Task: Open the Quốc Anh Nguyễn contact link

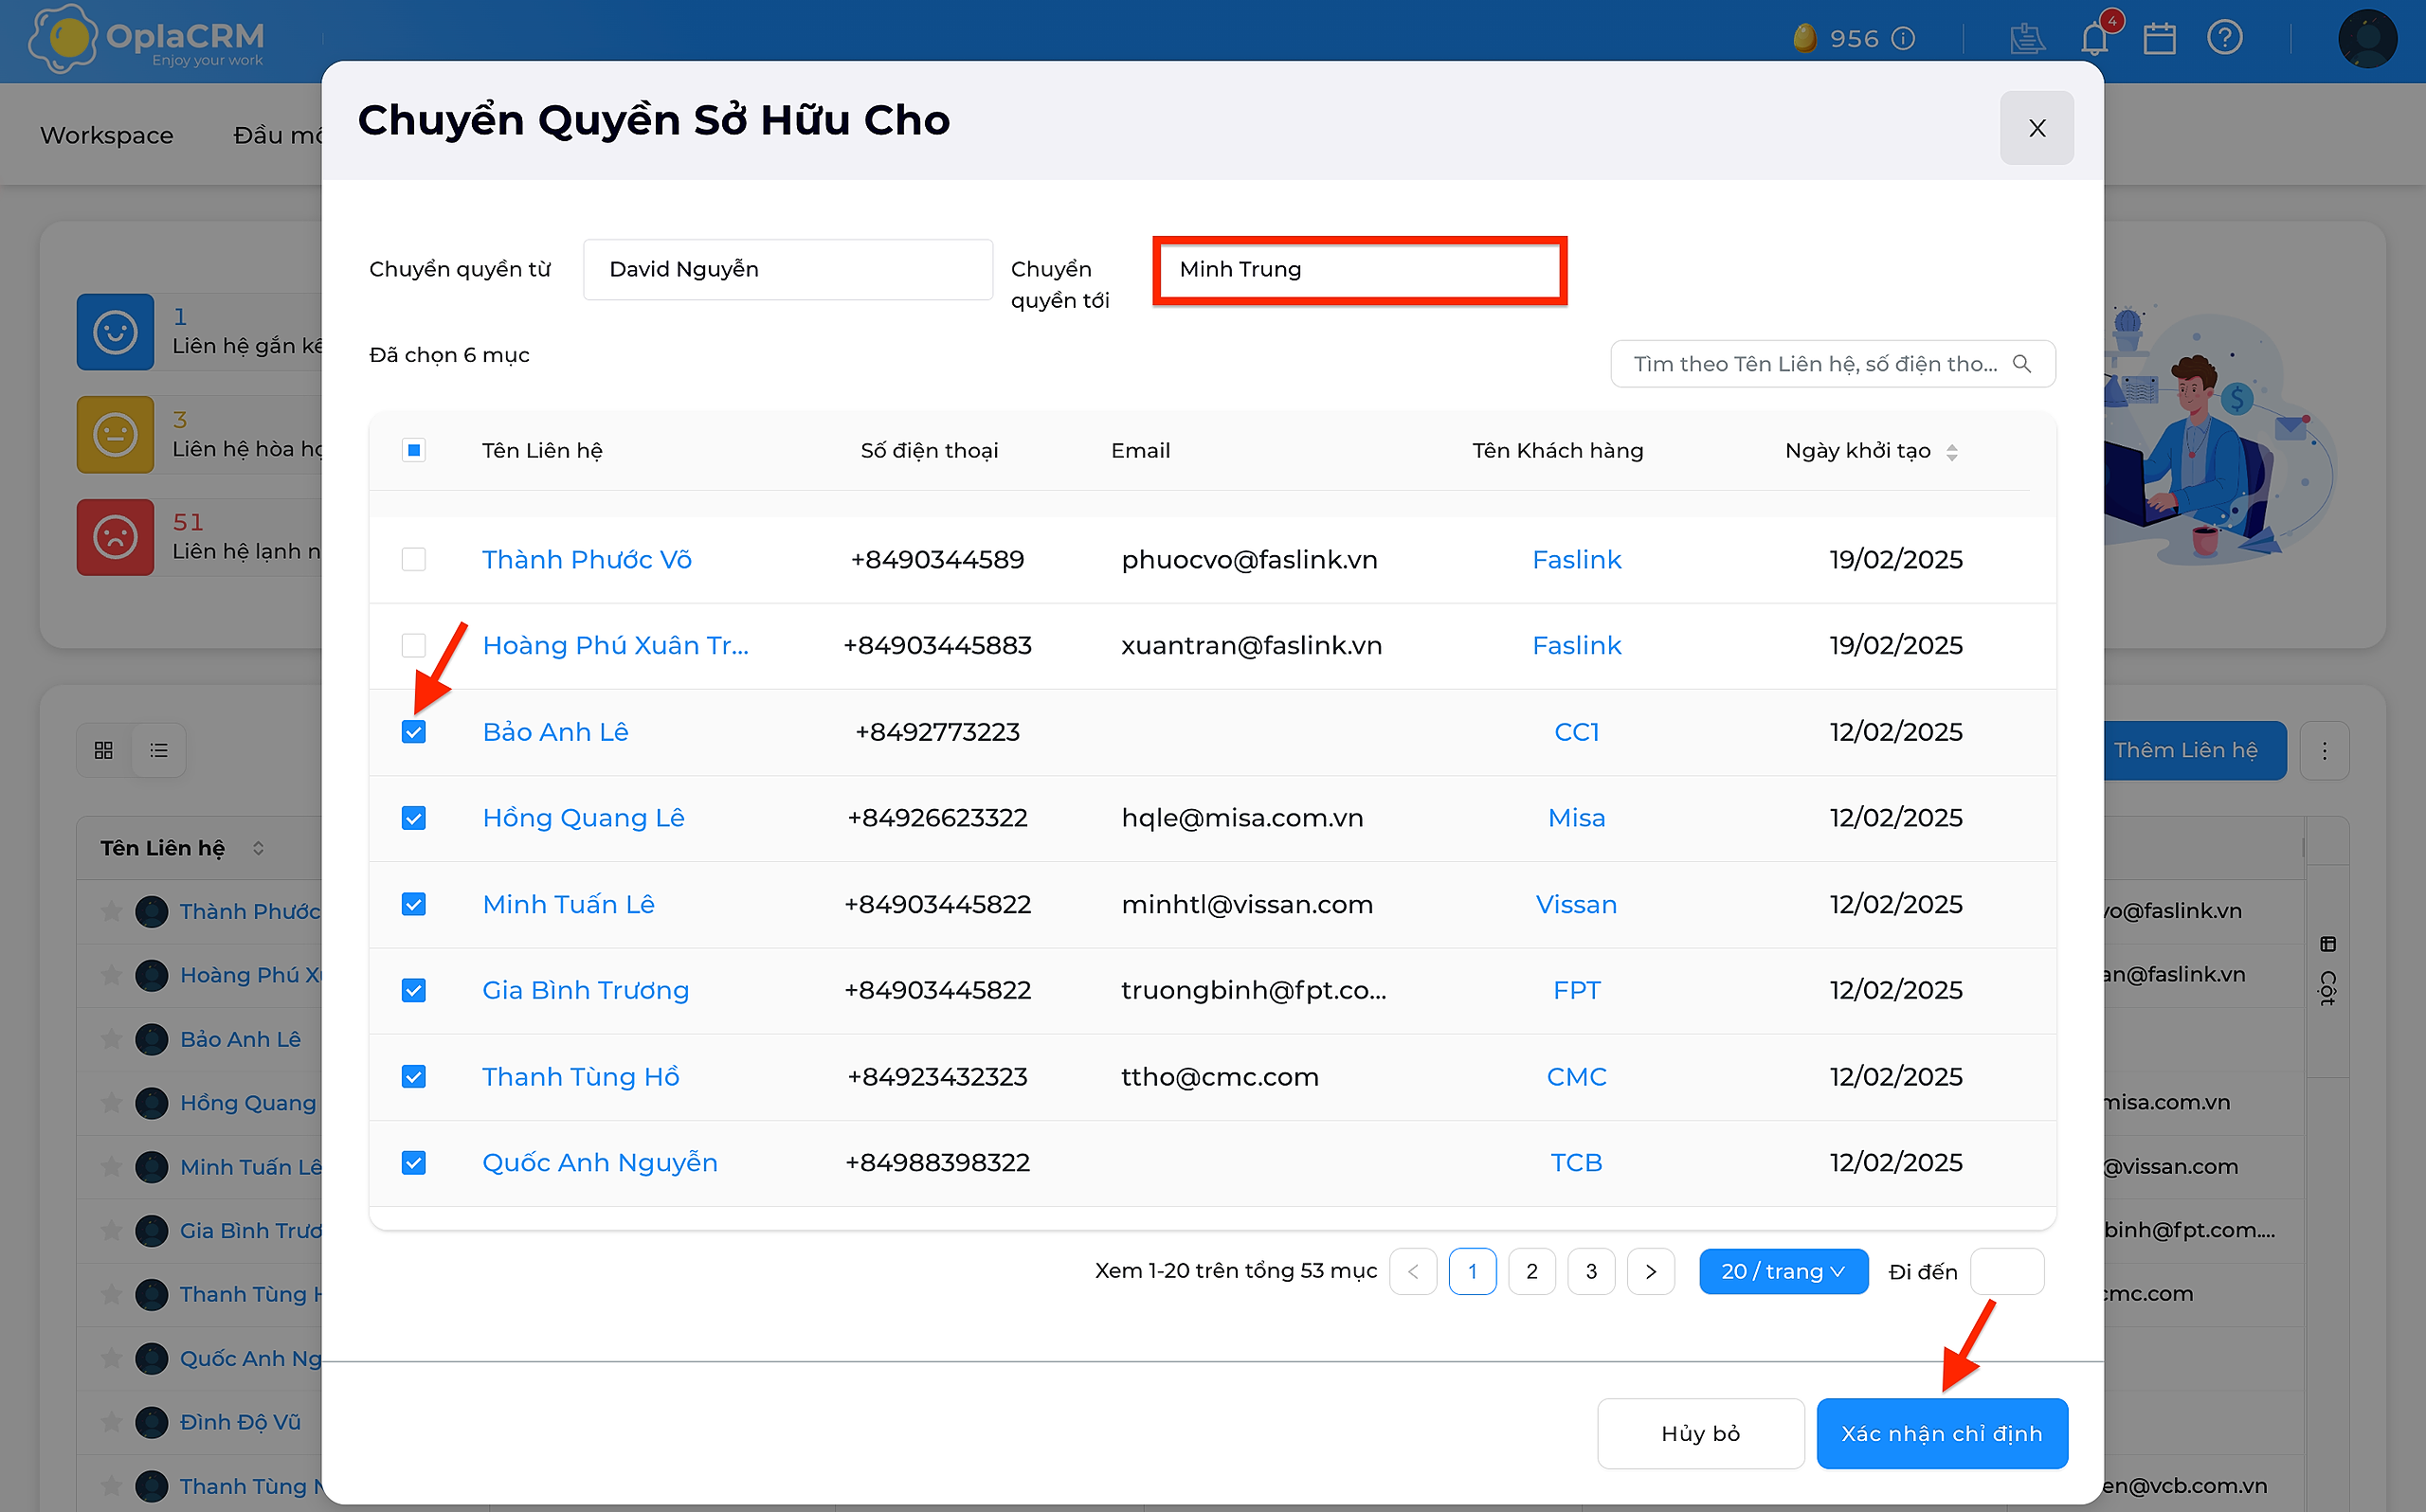Action: [600, 1163]
